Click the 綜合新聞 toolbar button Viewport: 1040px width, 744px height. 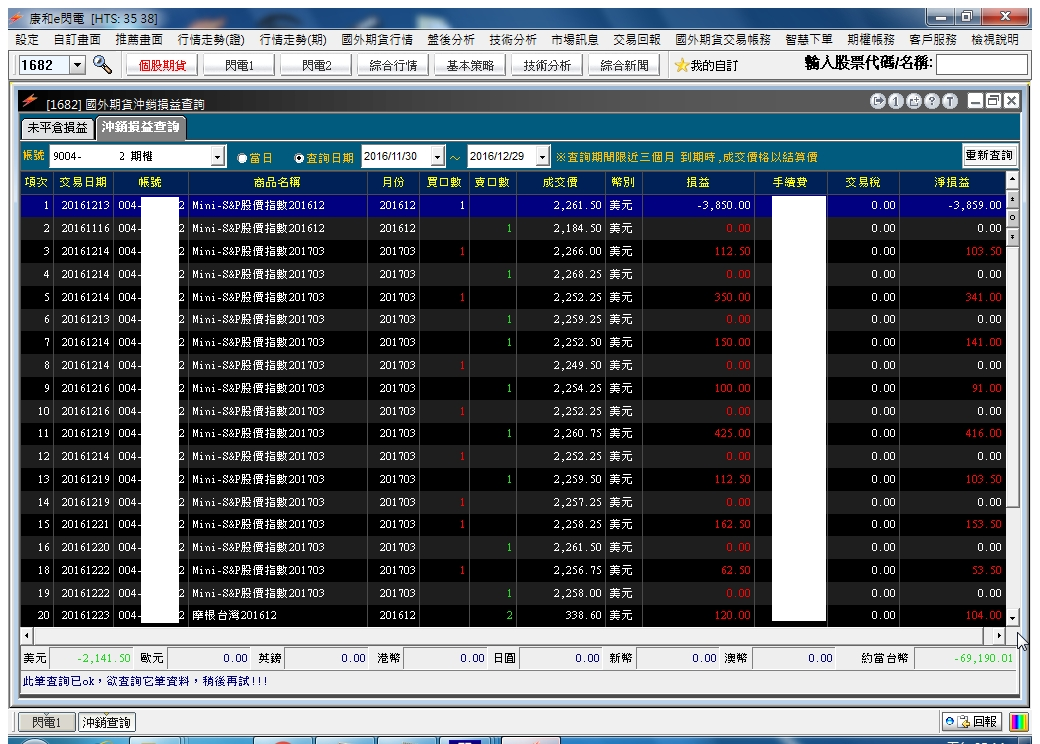pyautogui.click(x=624, y=65)
